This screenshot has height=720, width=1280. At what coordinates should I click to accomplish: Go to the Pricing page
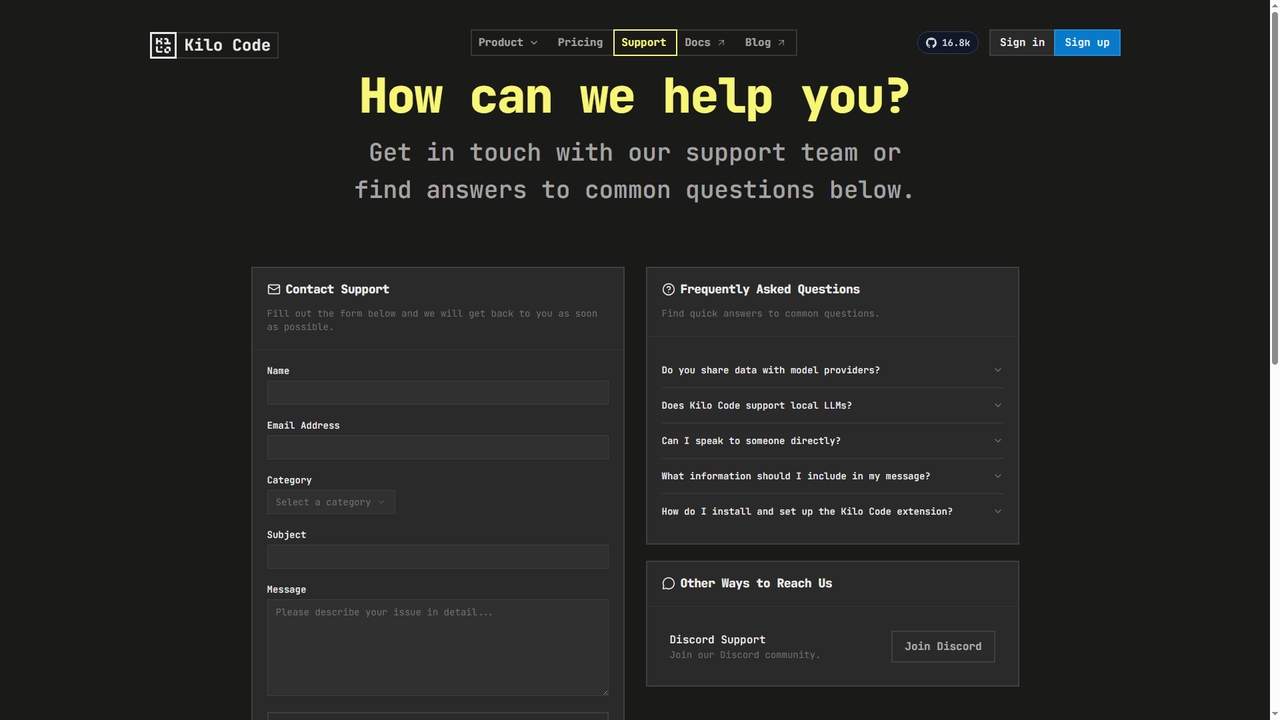click(x=580, y=43)
